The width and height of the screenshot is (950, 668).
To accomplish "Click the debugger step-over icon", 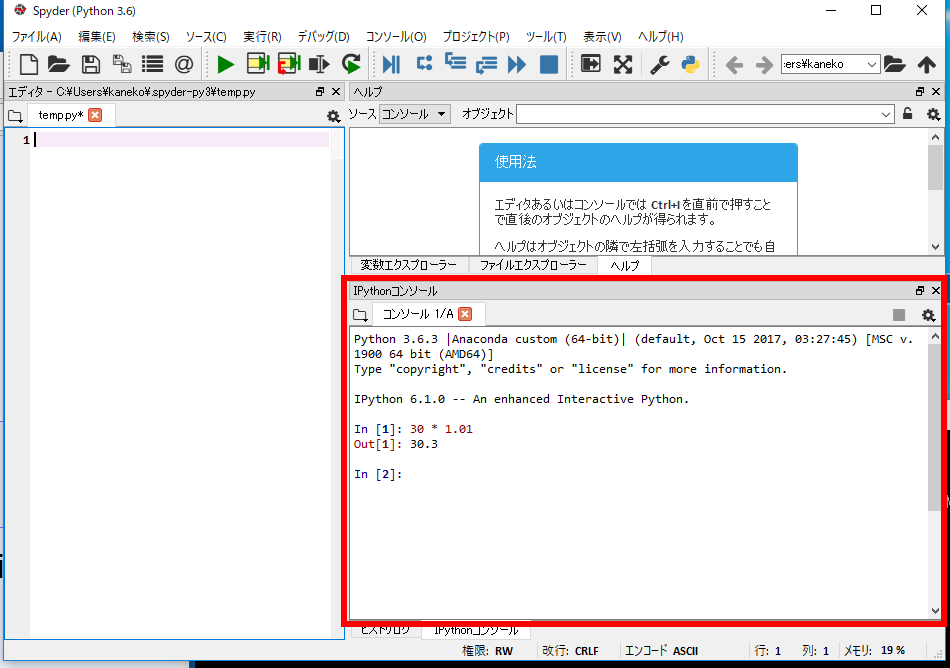I will tap(424, 63).
